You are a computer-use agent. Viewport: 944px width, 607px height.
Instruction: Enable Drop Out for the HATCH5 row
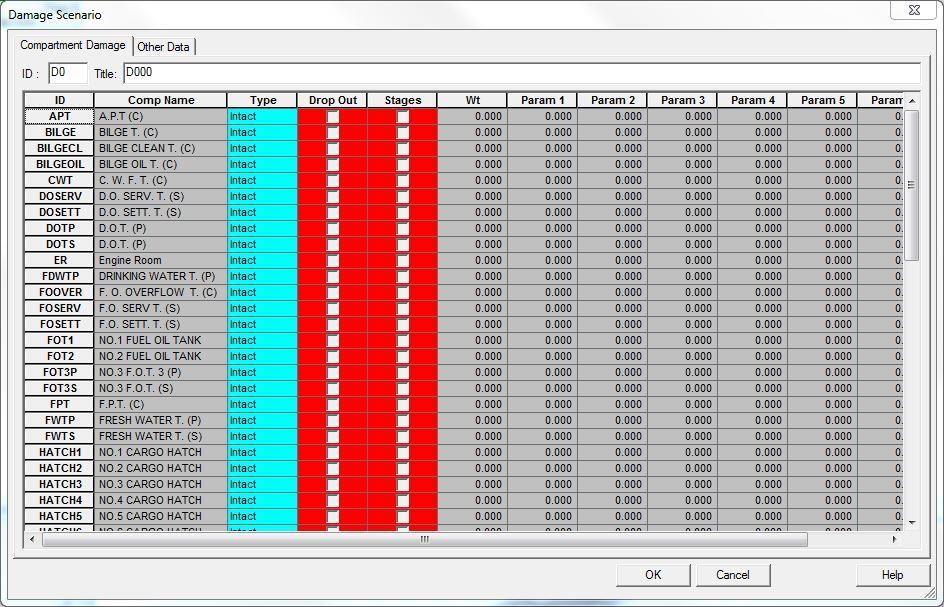tap(332, 516)
